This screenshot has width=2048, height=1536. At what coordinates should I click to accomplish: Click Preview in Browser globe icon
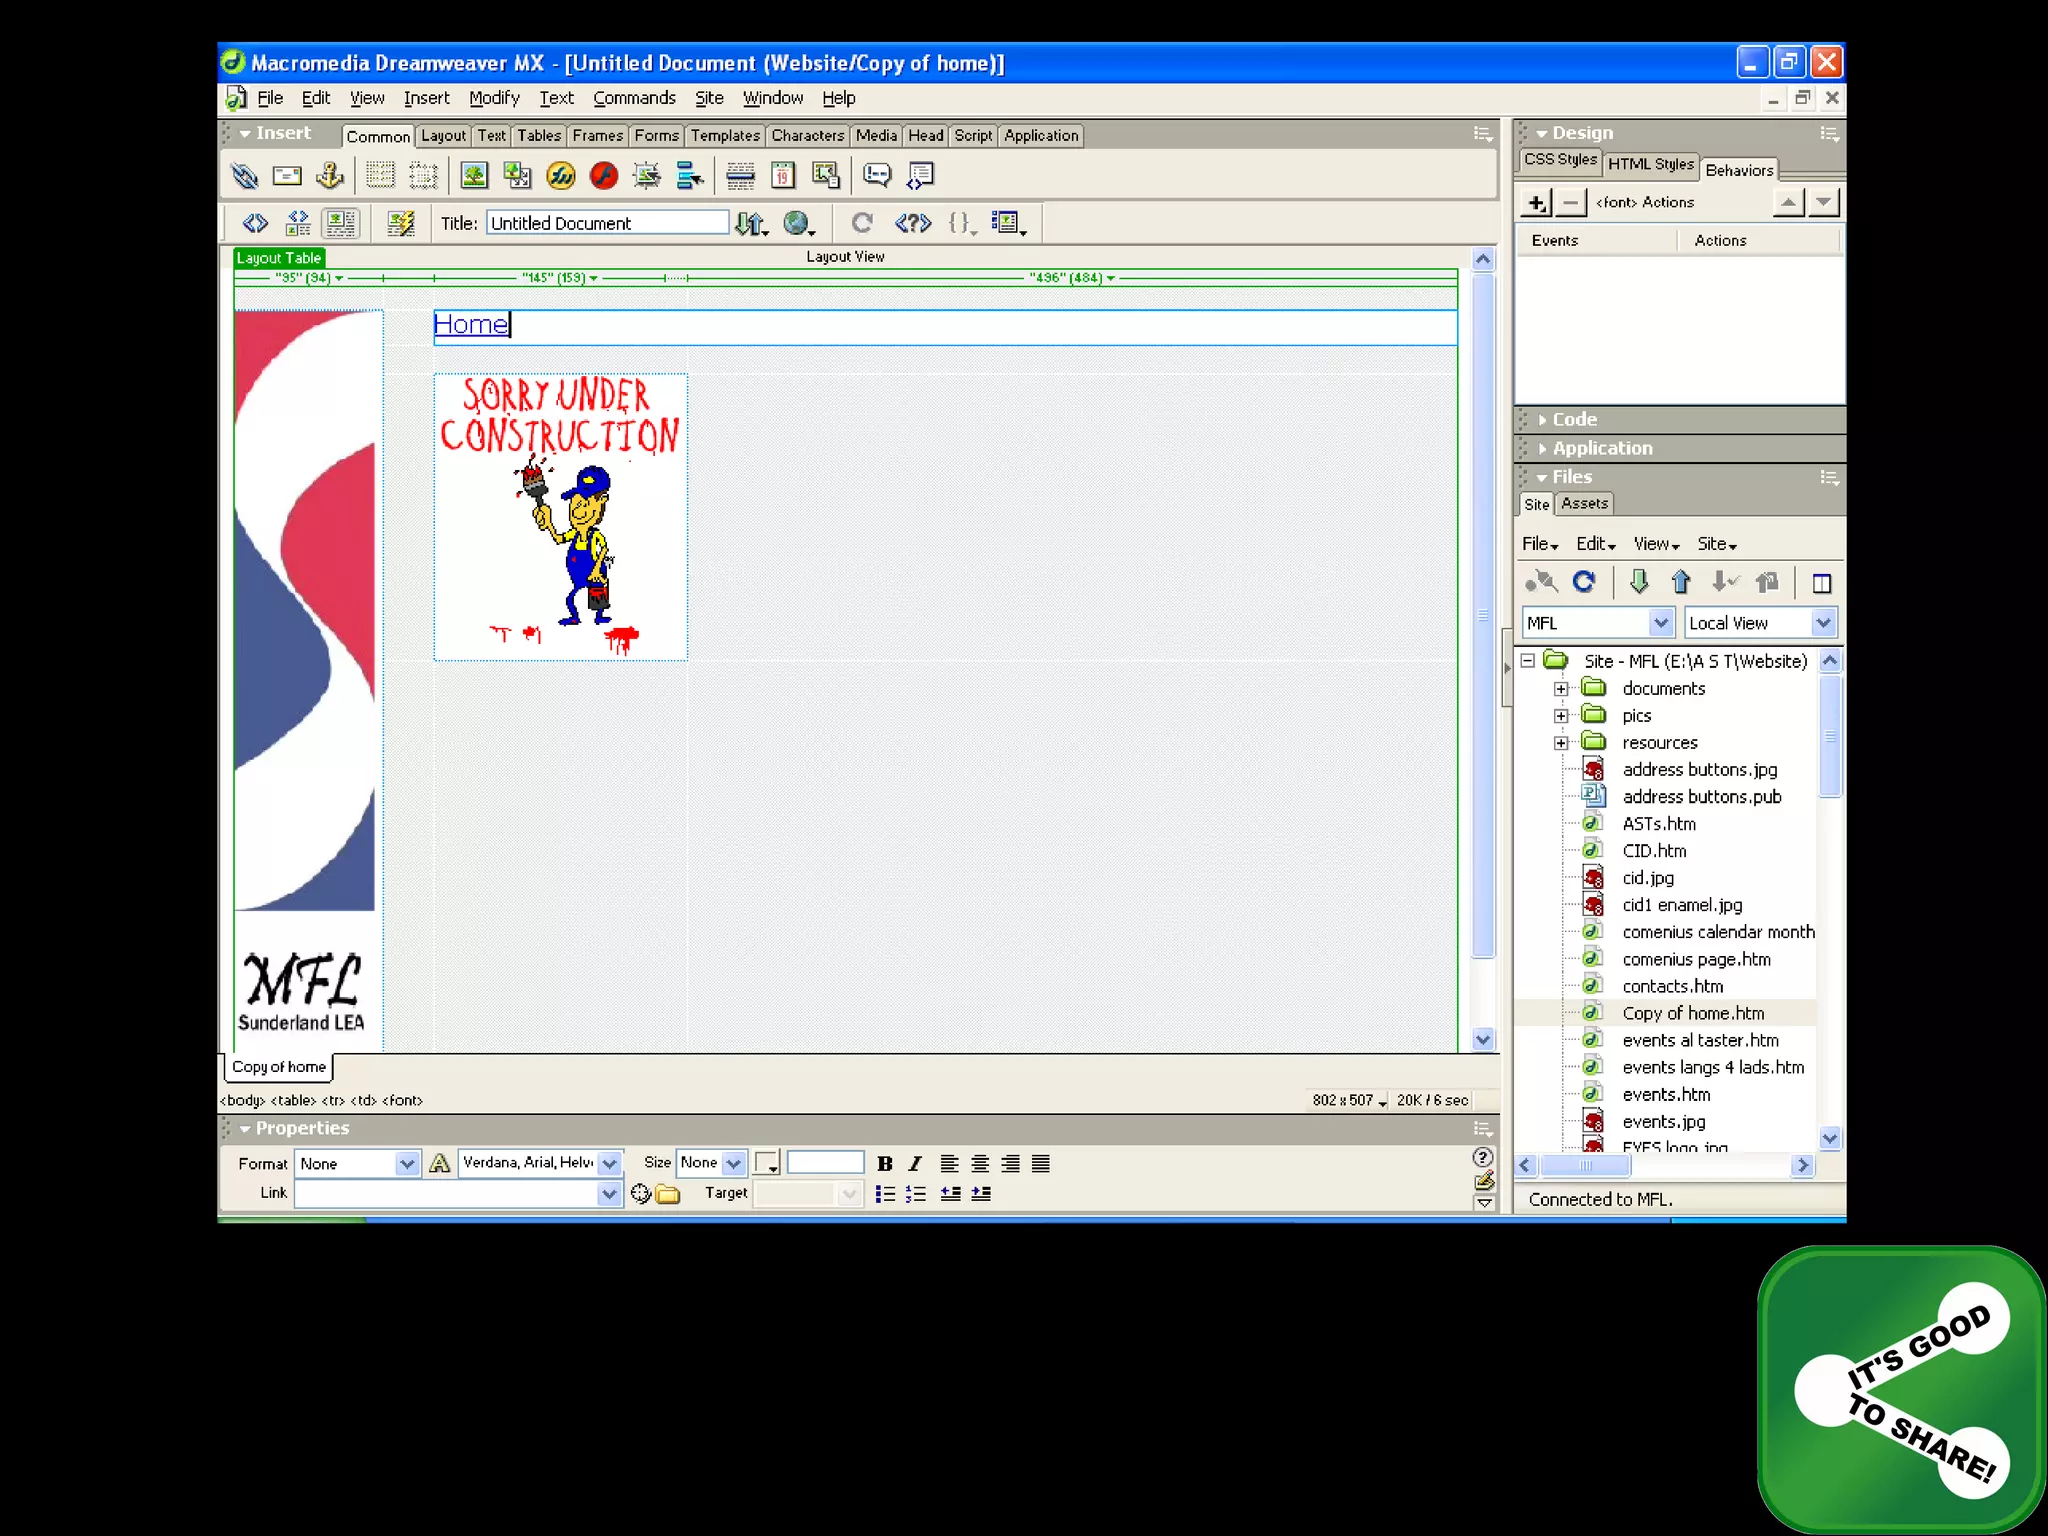(x=796, y=223)
